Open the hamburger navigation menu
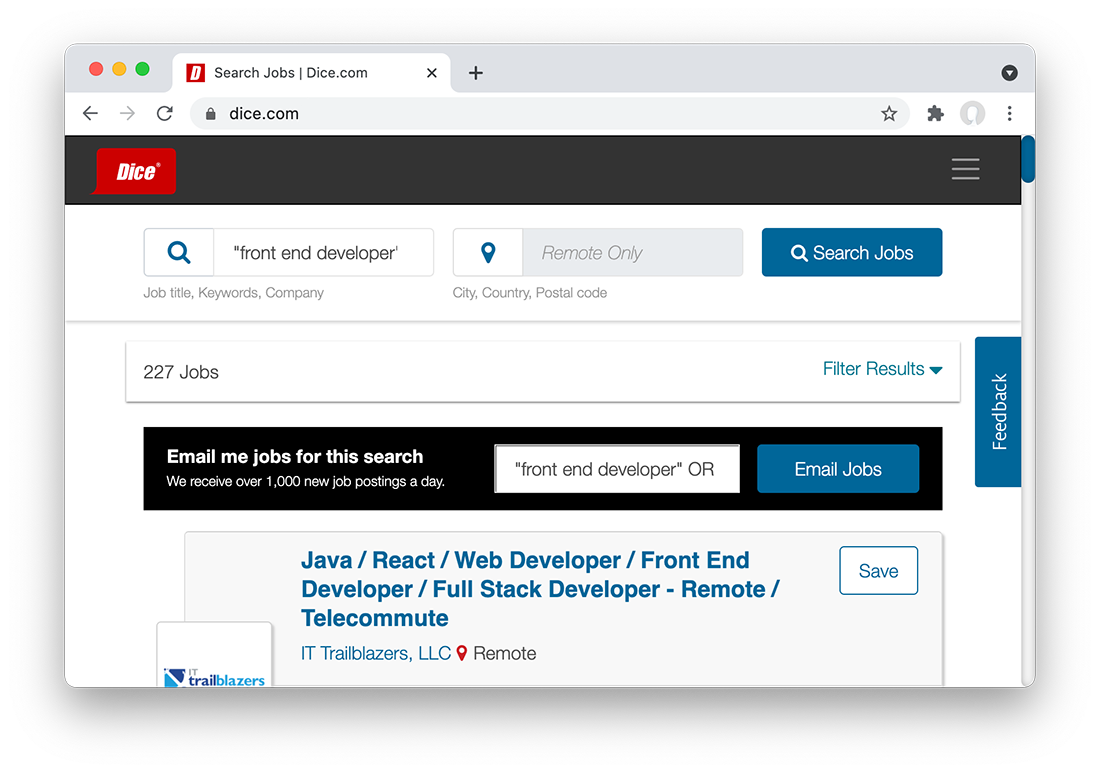 (965, 169)
